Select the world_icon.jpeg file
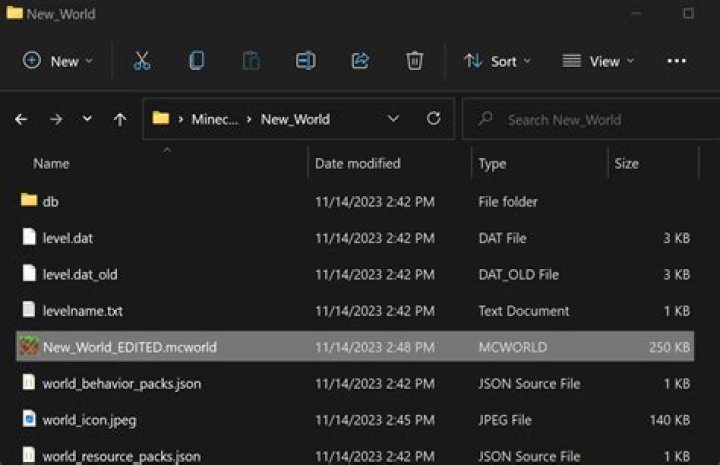 [x=89, y=420]
